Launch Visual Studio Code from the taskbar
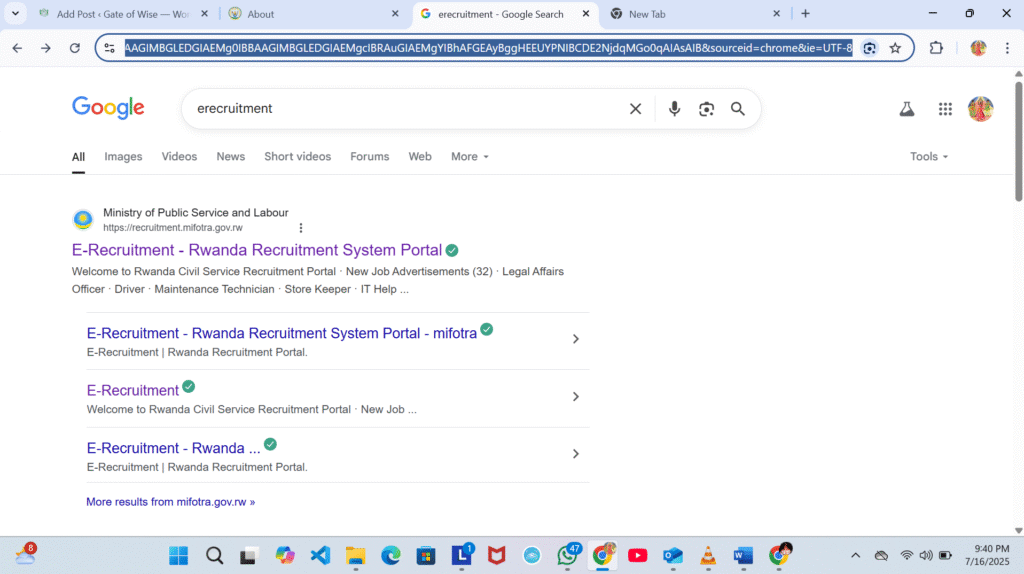Screen dimensions: 1024x574 tap(320, 556)
